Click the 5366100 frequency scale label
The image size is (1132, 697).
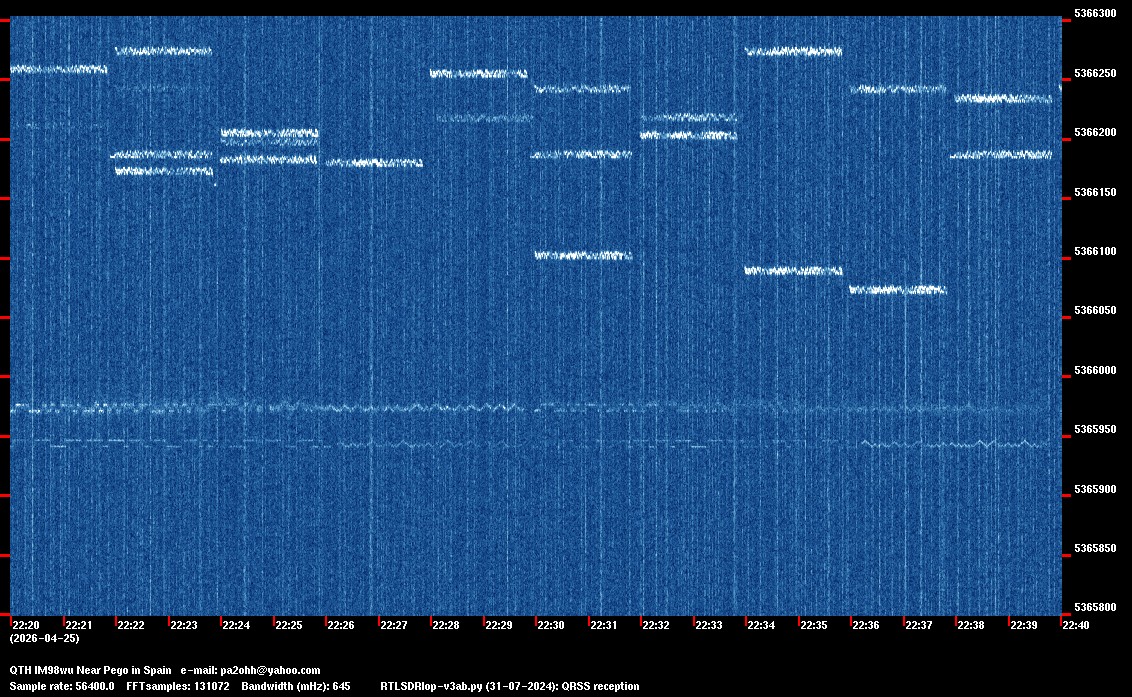tap(1094, 252)
